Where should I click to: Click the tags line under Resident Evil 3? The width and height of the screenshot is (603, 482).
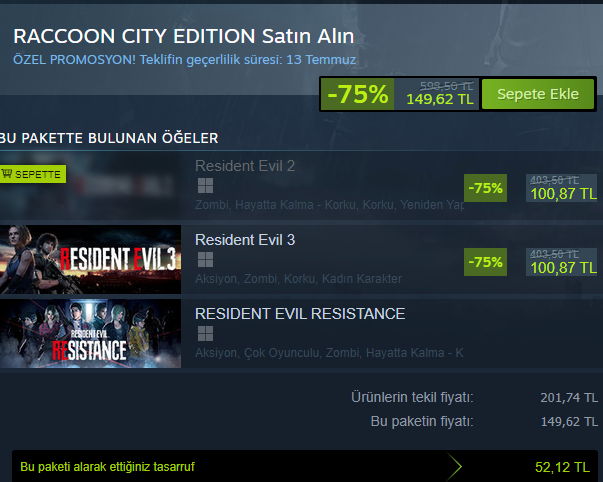(298, 279)
